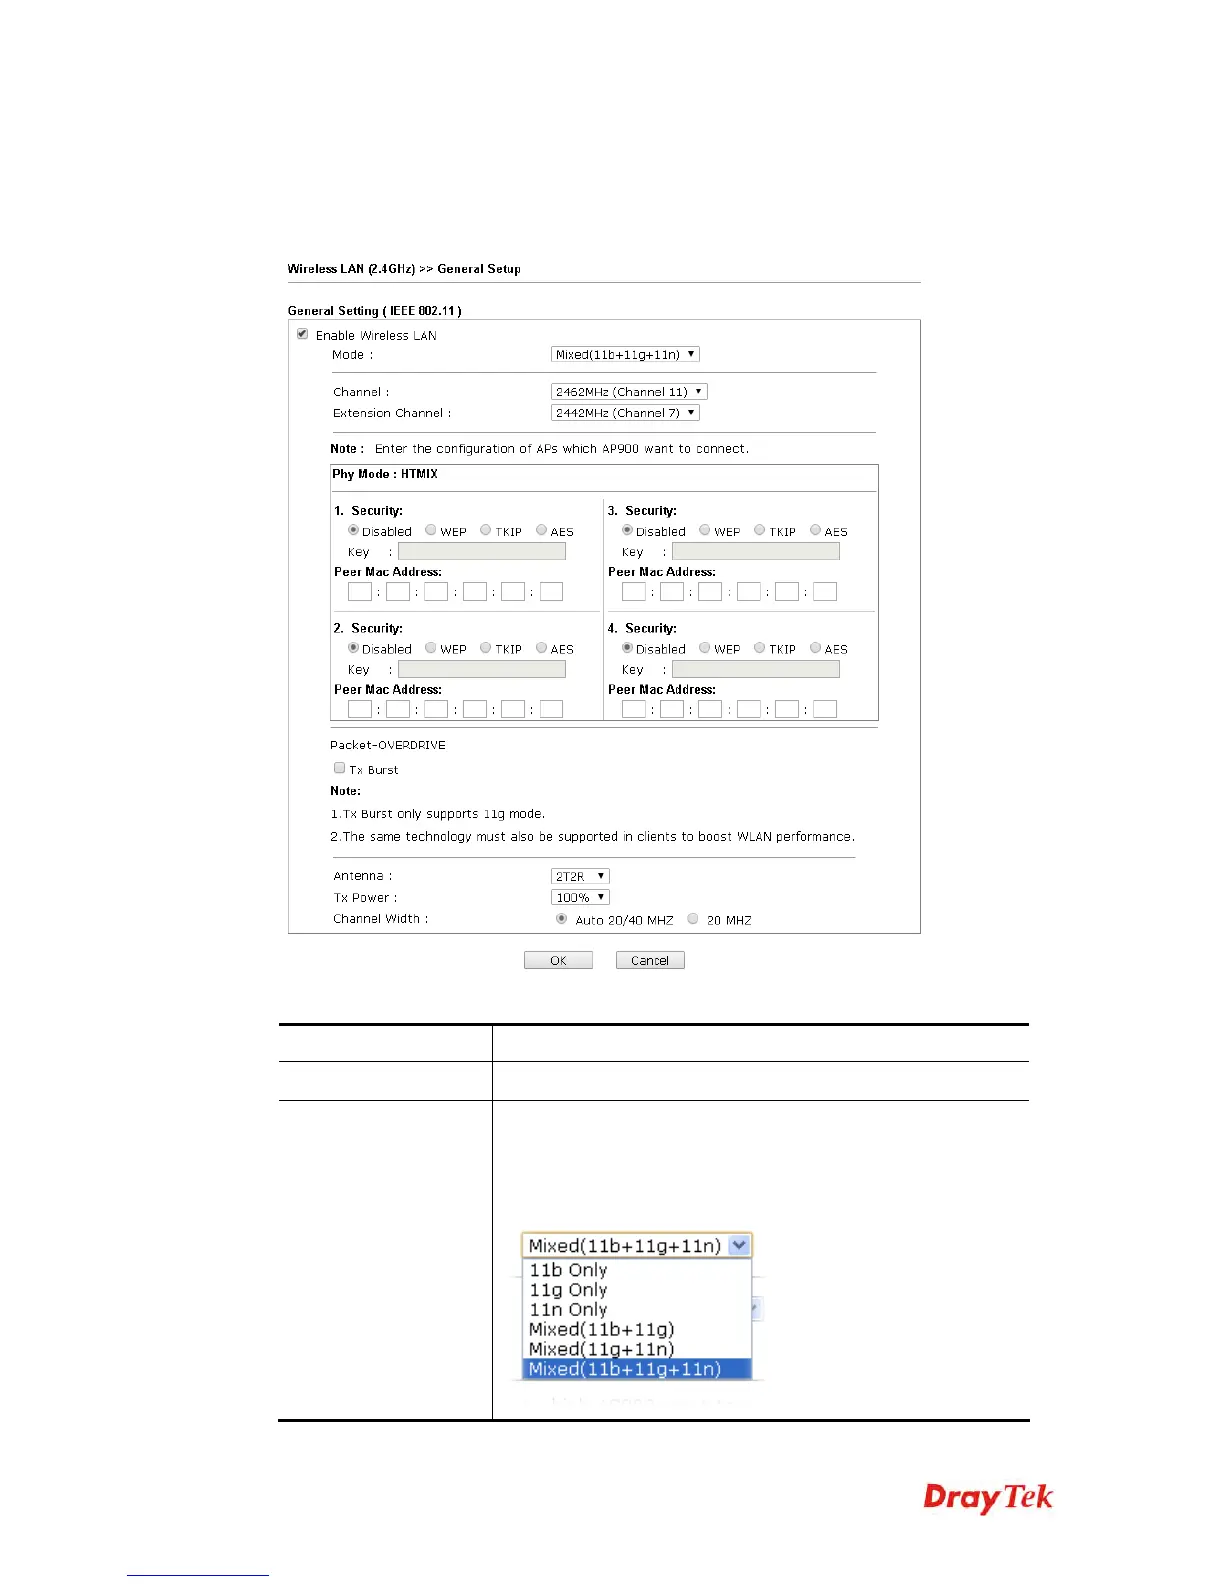Viewport: 1224px width, 1584px height.
Task: Select TKIP for Security 3
Action: click(x=759, y=530)
